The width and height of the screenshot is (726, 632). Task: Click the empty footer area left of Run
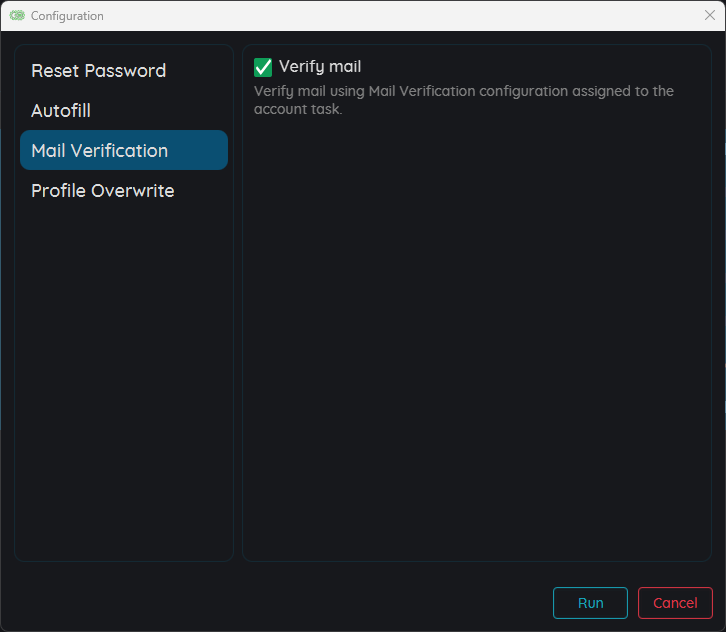click(x=280, y=603)
